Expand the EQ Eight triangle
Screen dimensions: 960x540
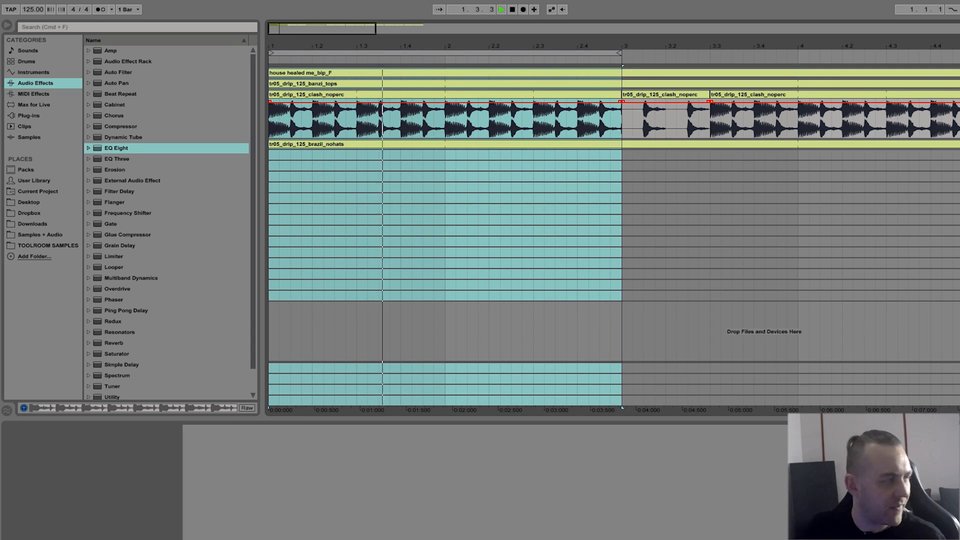(88, 148)
